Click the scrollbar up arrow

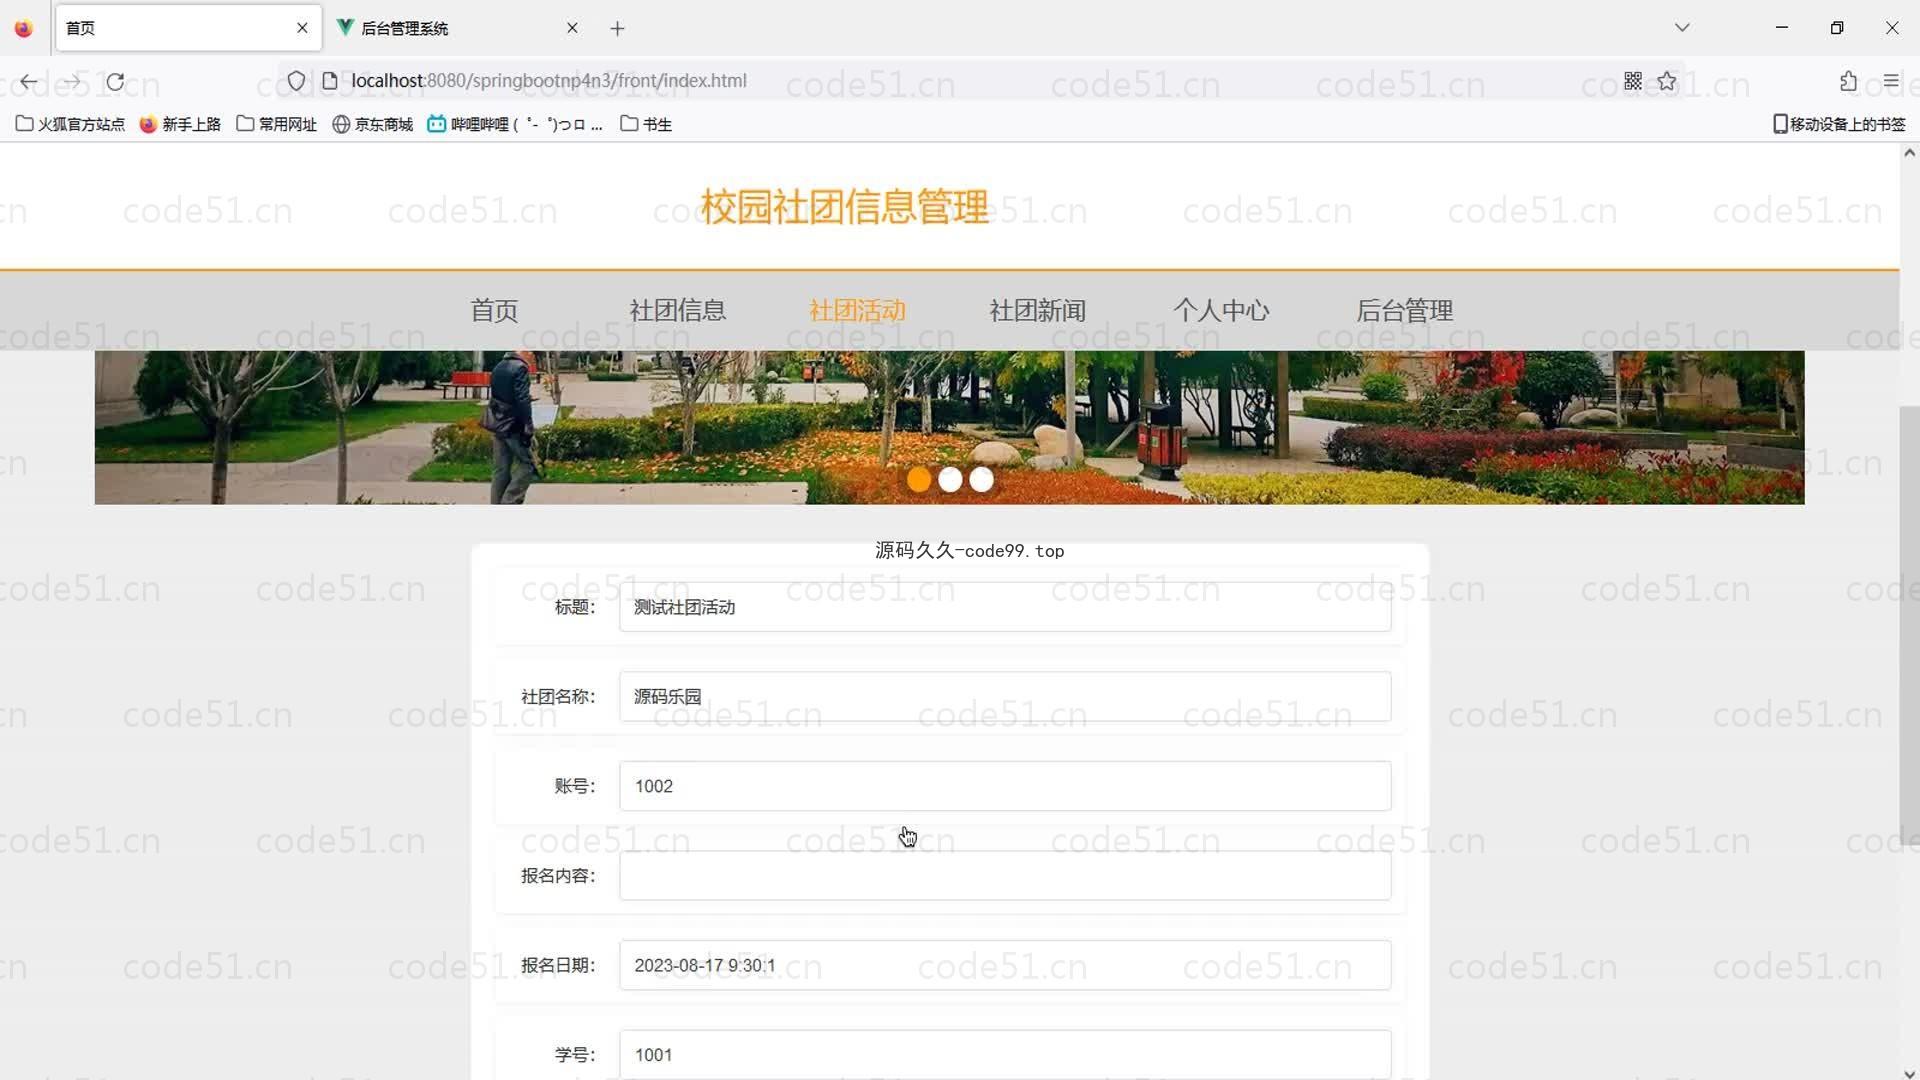point(1909,153)
